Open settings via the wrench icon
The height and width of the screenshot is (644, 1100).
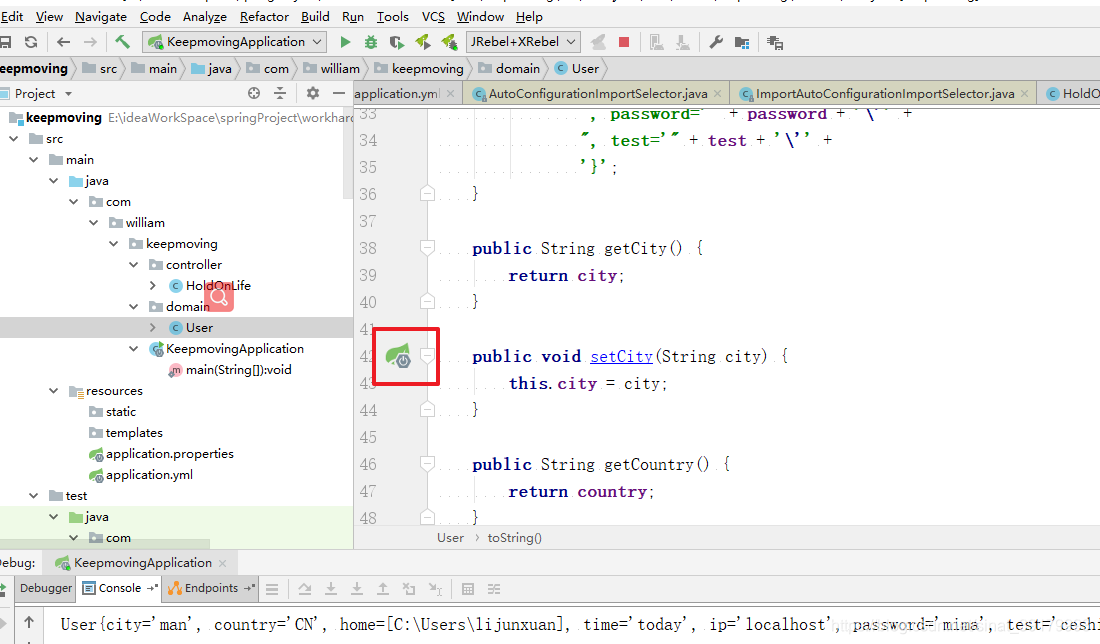716,42
